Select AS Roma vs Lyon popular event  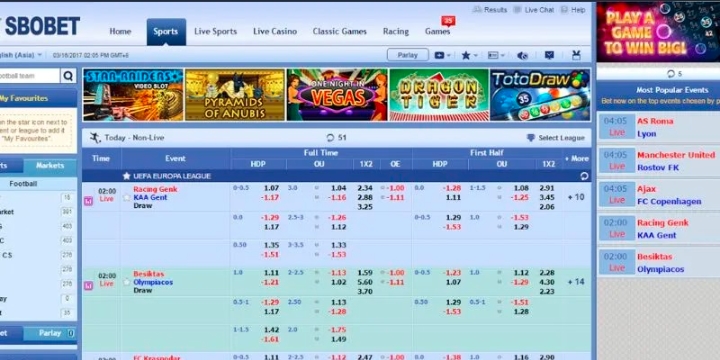click(658, 127)
